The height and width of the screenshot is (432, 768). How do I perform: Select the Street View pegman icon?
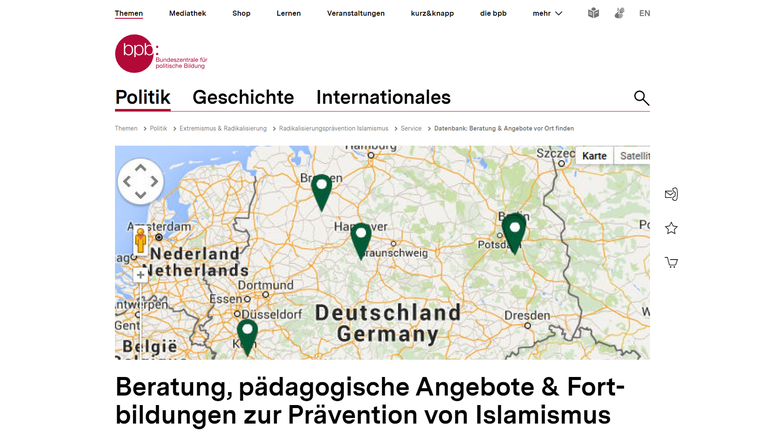[x=141, y=240]
